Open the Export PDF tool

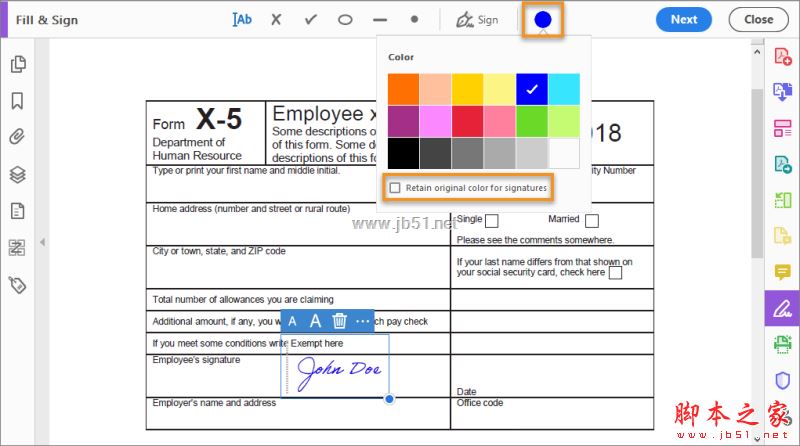(783, 164)
